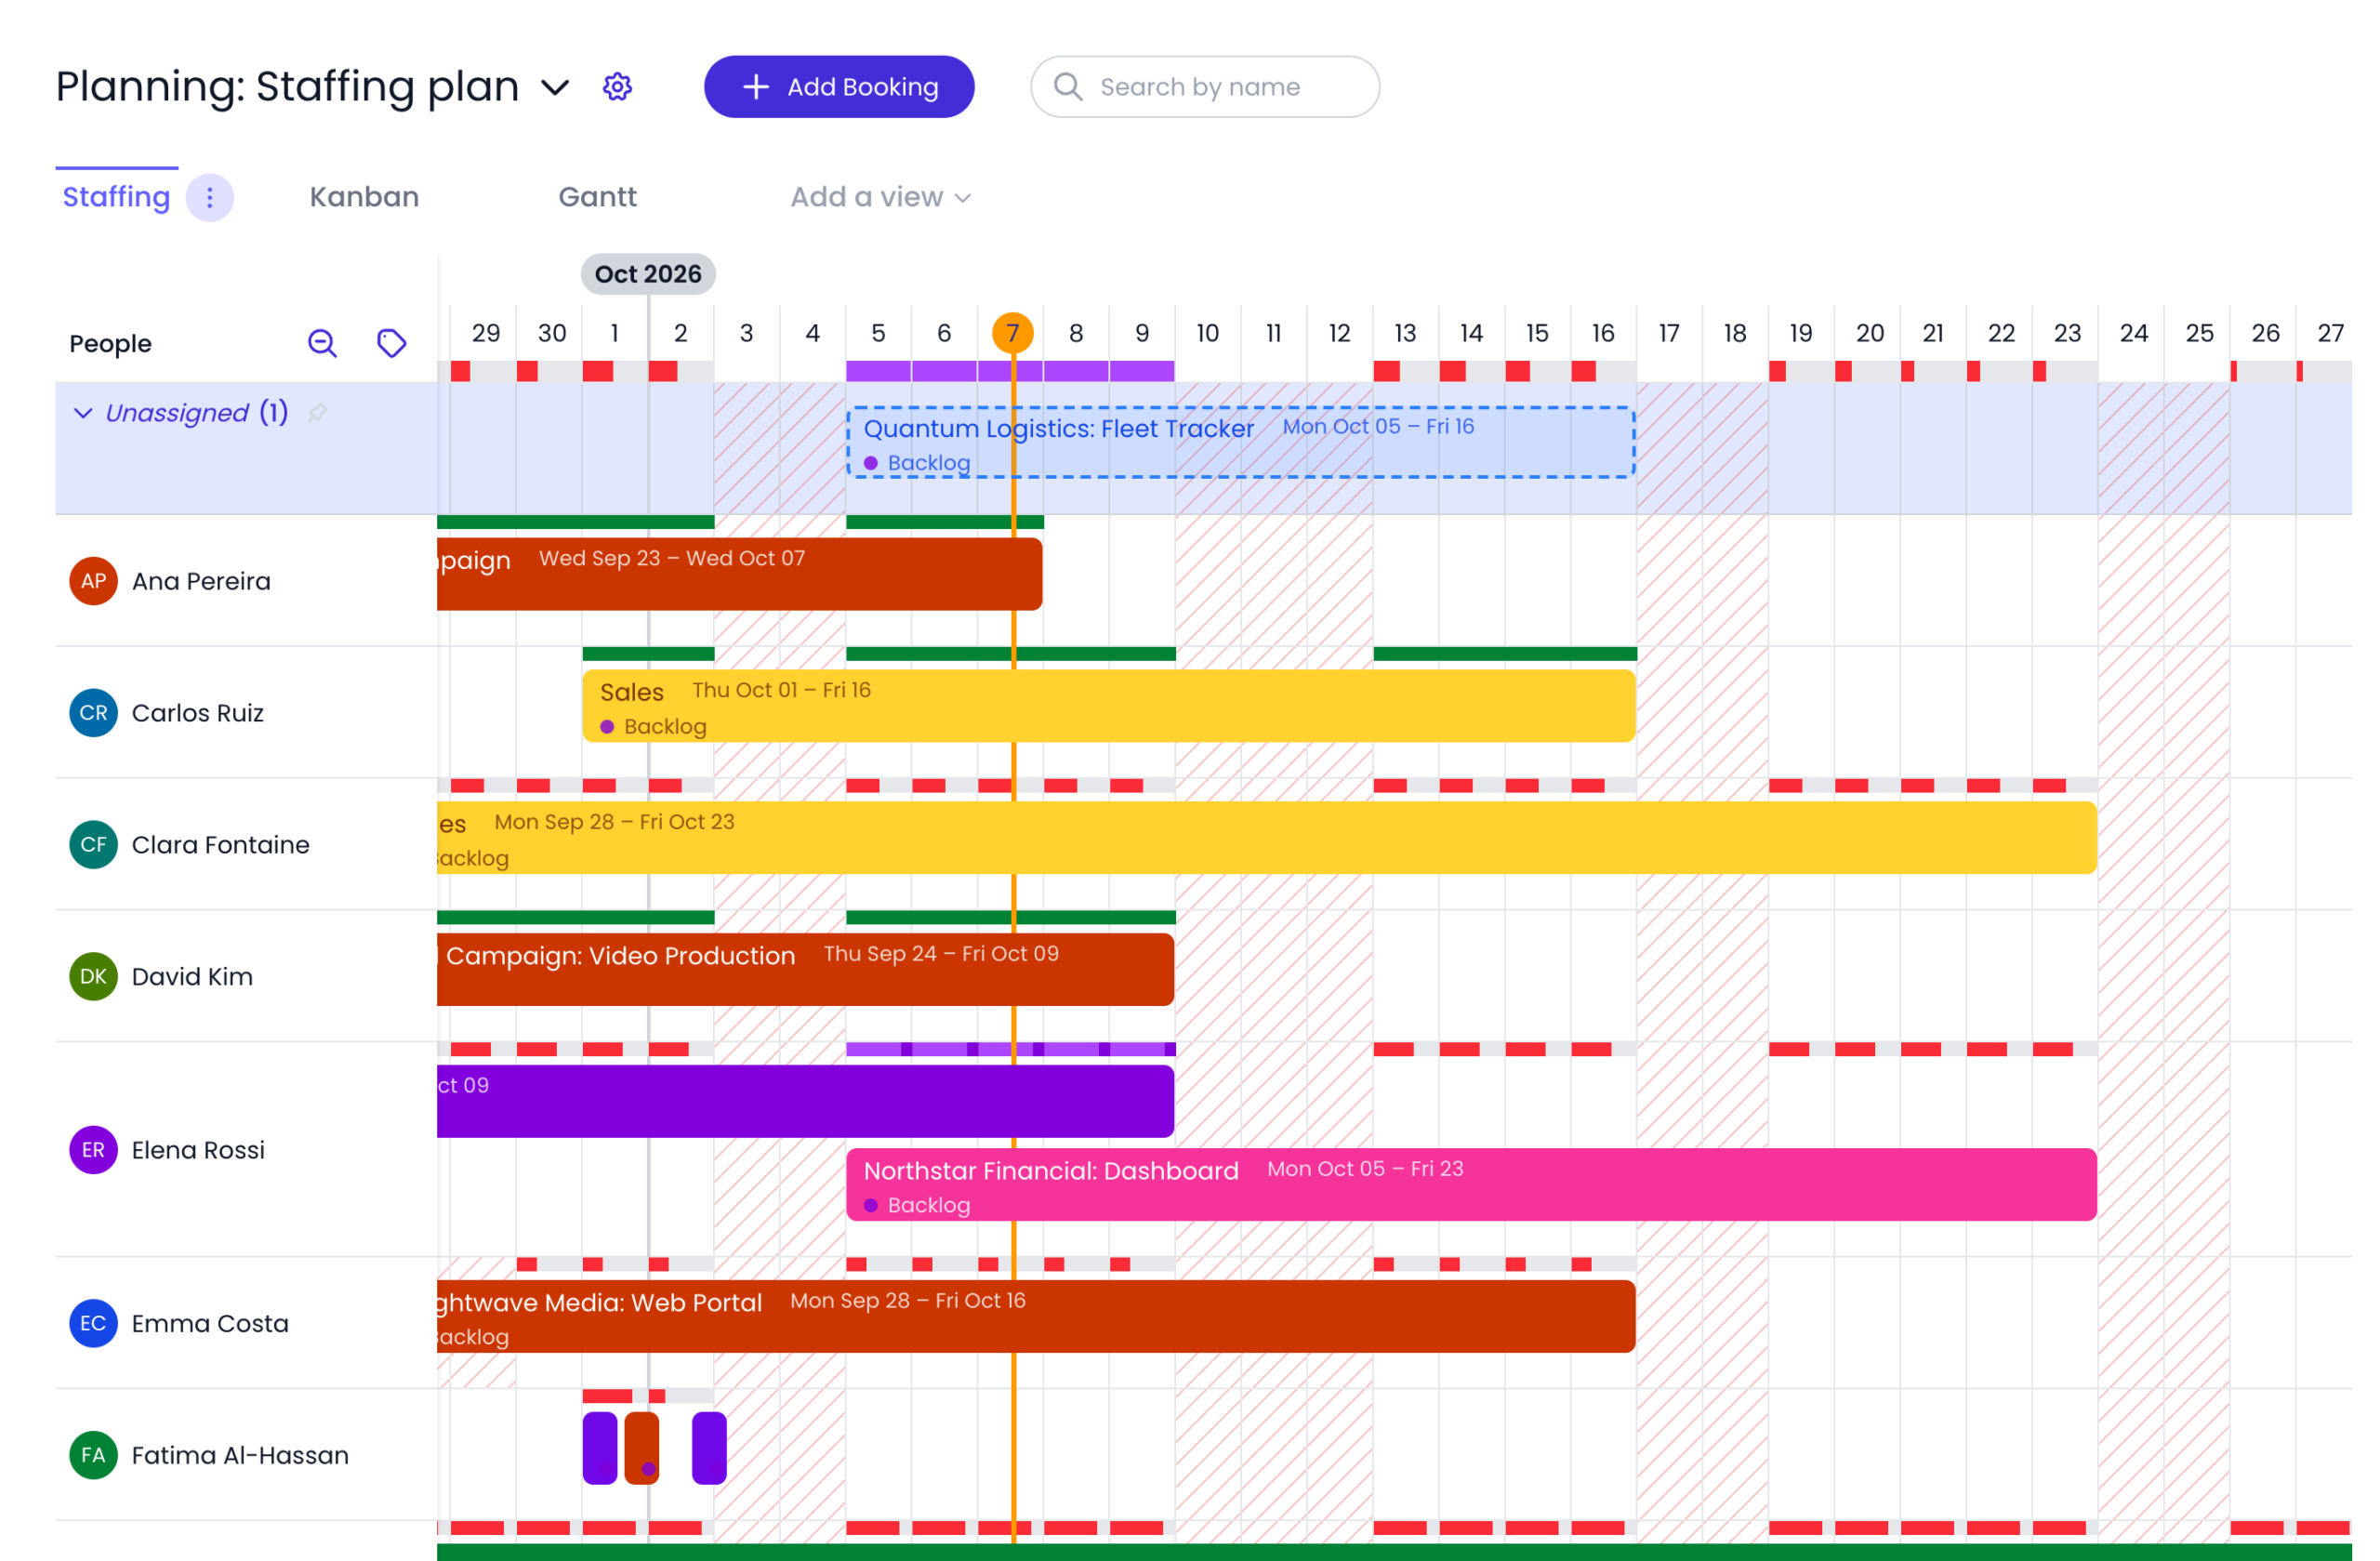Open the Northstar Financial: Dashboard booking
The width and height of the screenshot is (2380, 1561).
pos(1471,1185)
